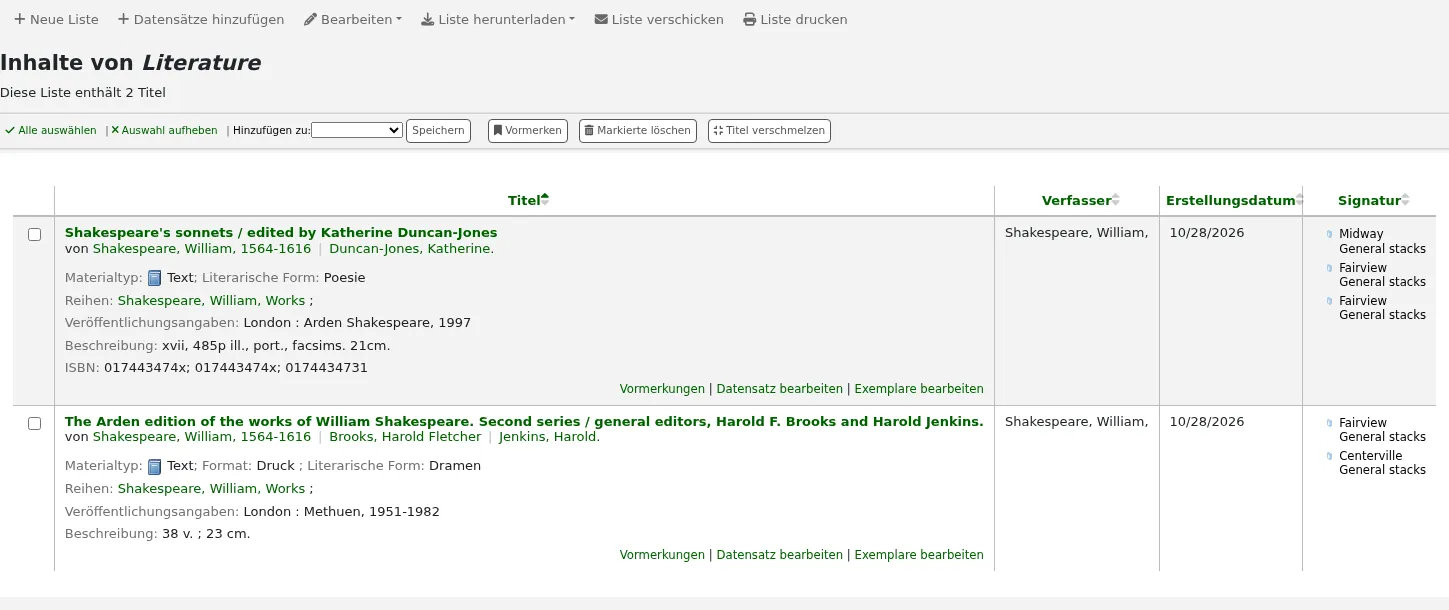The image size is (1449, 610).
Task: Open the Hinzufügen zu combo box
Action: pyautogui.click(x=357, y=130)
